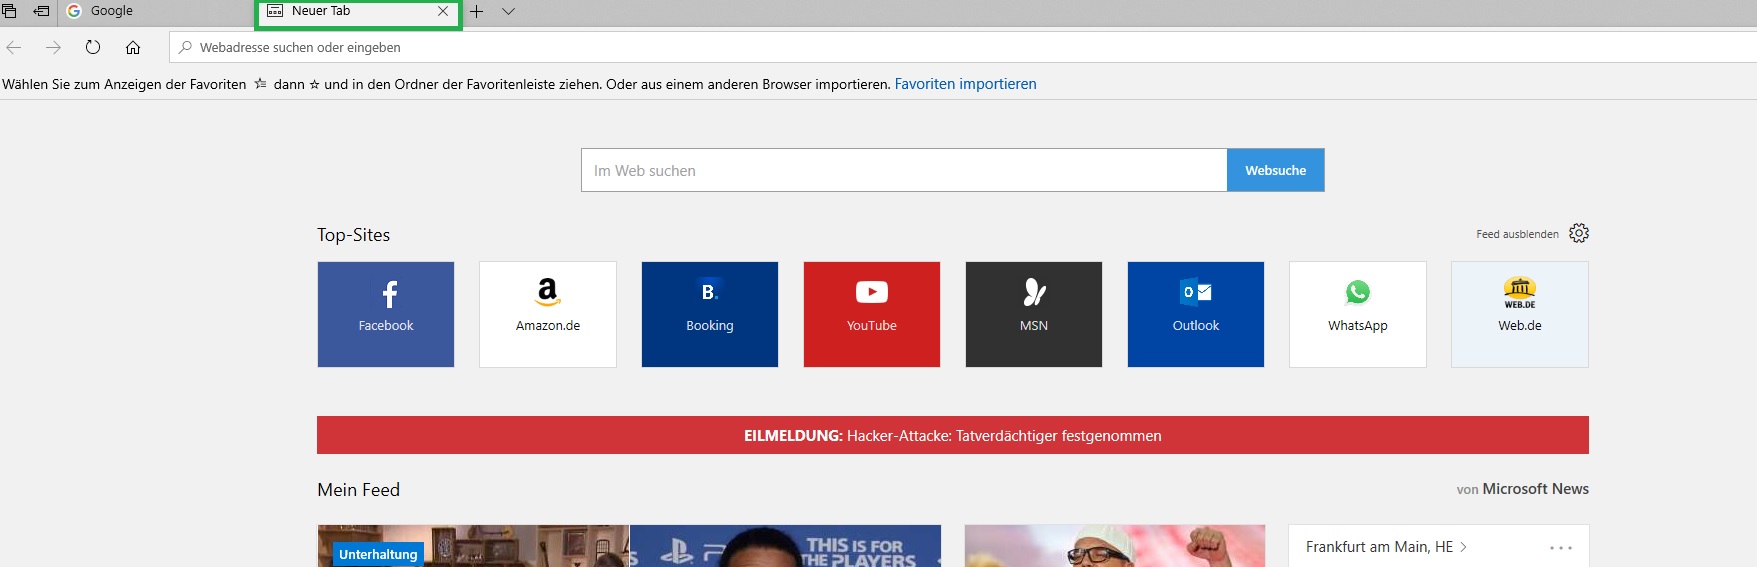This screenshot has width=1757, height=567.
Task: Click the Top-Sites heading
Action: 354,235
